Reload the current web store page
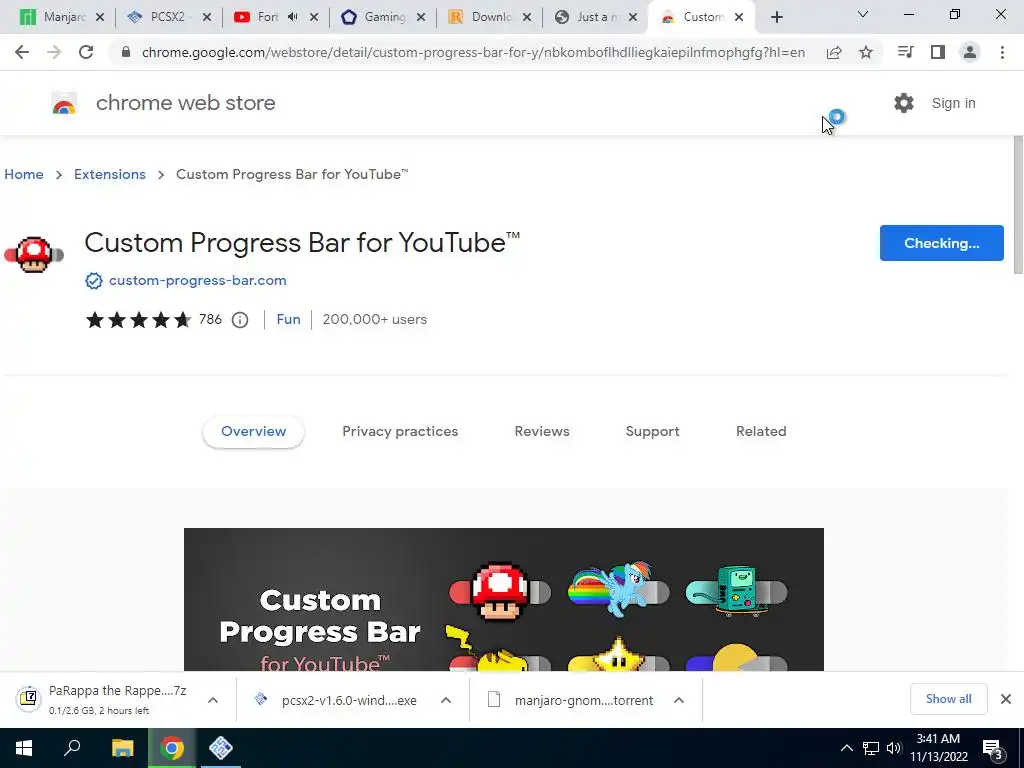This screenshot has width=1024, height=768. pos(86,52)
